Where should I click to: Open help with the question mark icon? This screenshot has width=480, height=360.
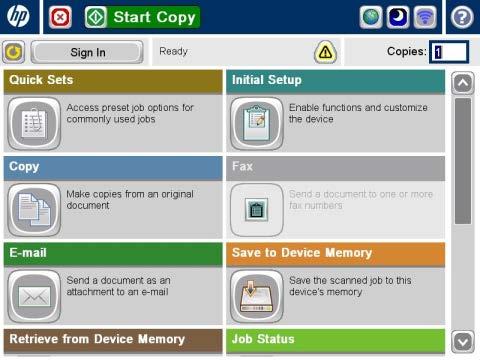[462, 17]
